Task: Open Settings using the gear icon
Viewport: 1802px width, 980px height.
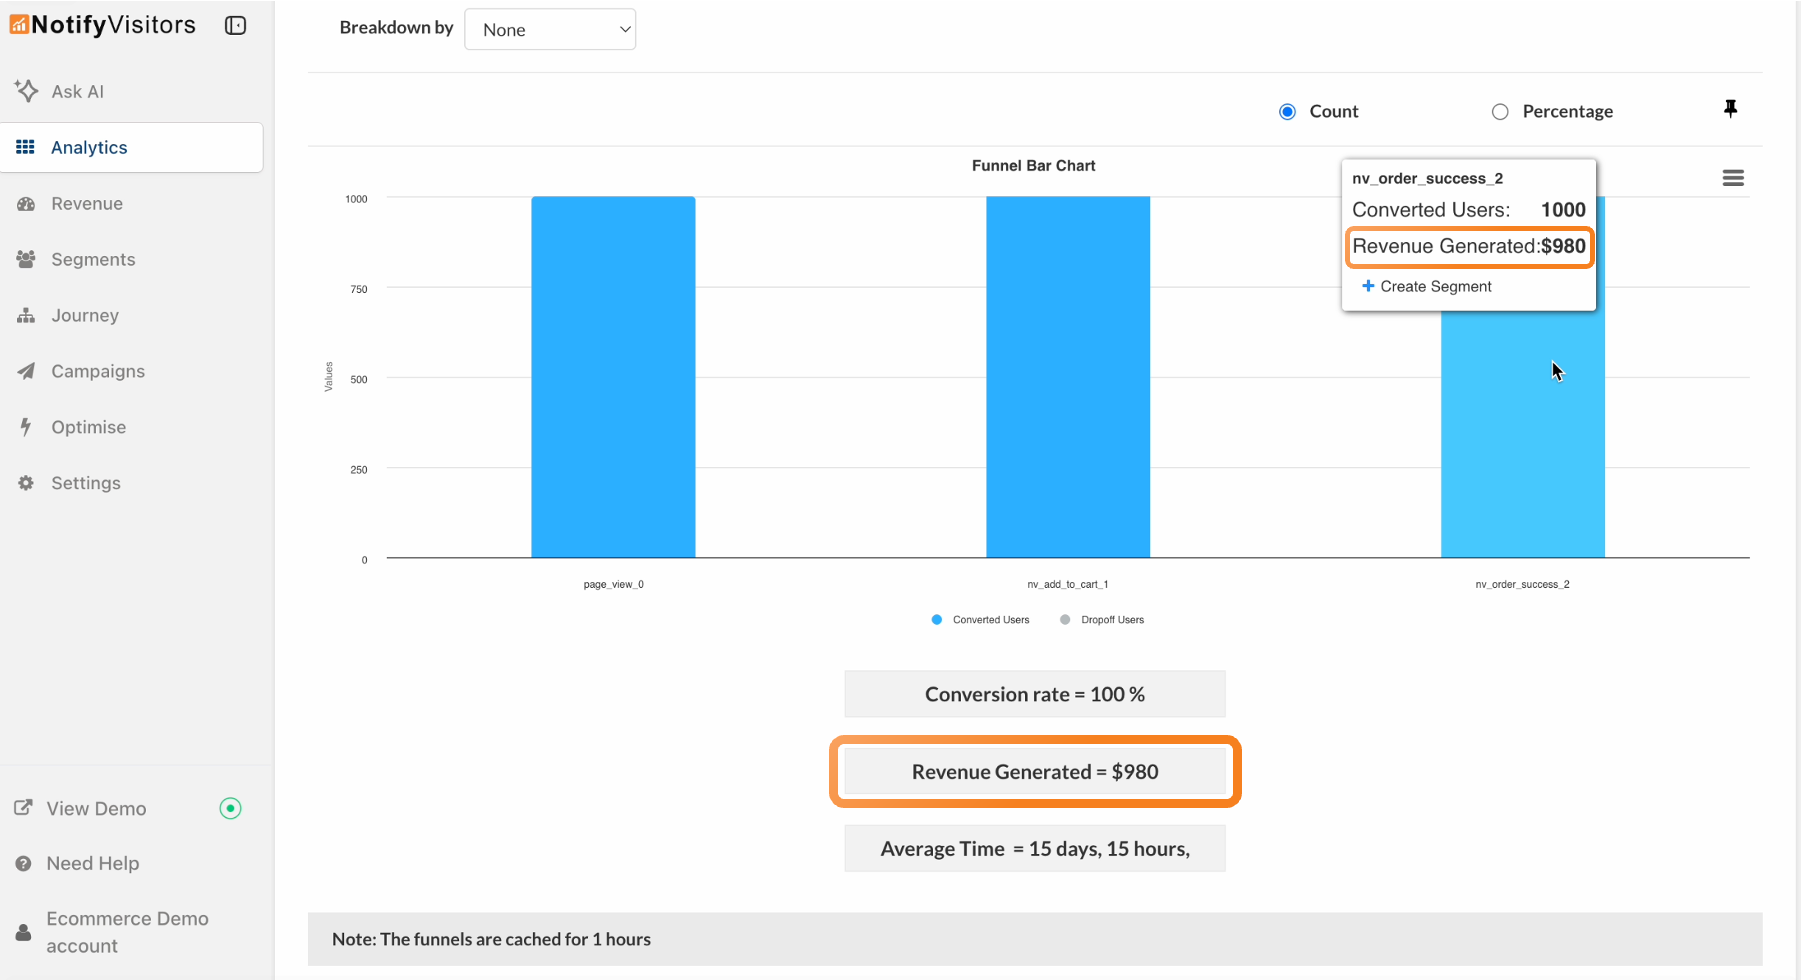Action: pyautogui.click(x=26, y=482)
